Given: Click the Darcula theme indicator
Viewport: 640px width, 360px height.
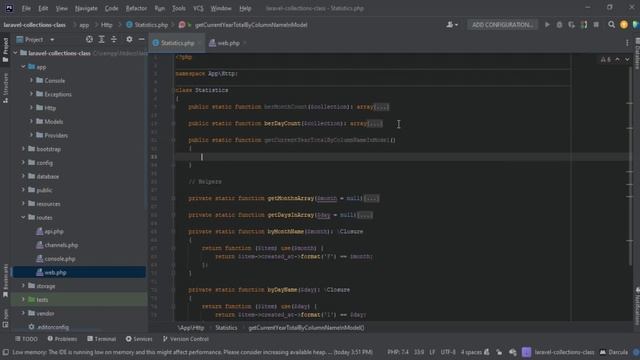Looking at the screenshot, I should click(x=614, y=352).
